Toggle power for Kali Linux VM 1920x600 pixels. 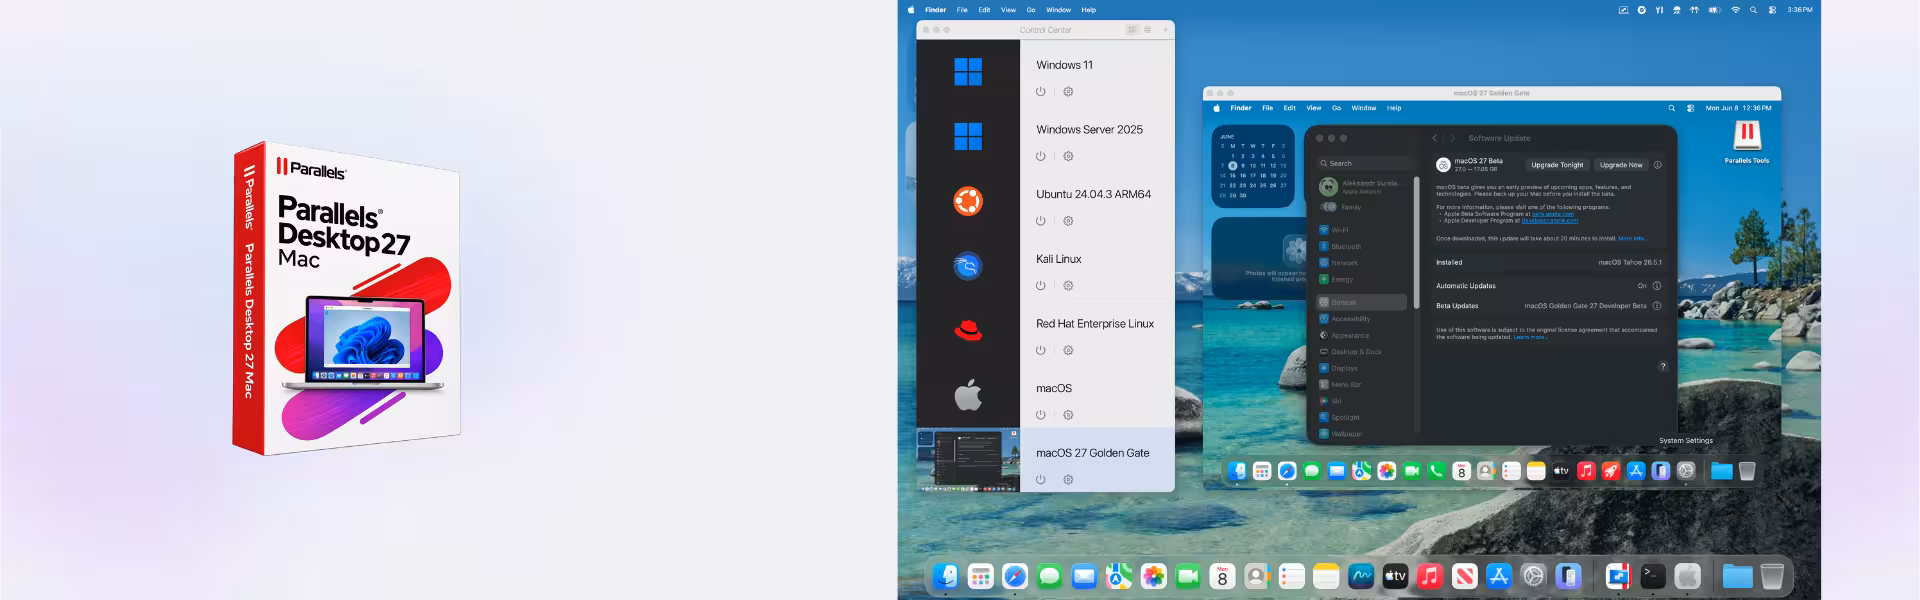pos(1041,286)
